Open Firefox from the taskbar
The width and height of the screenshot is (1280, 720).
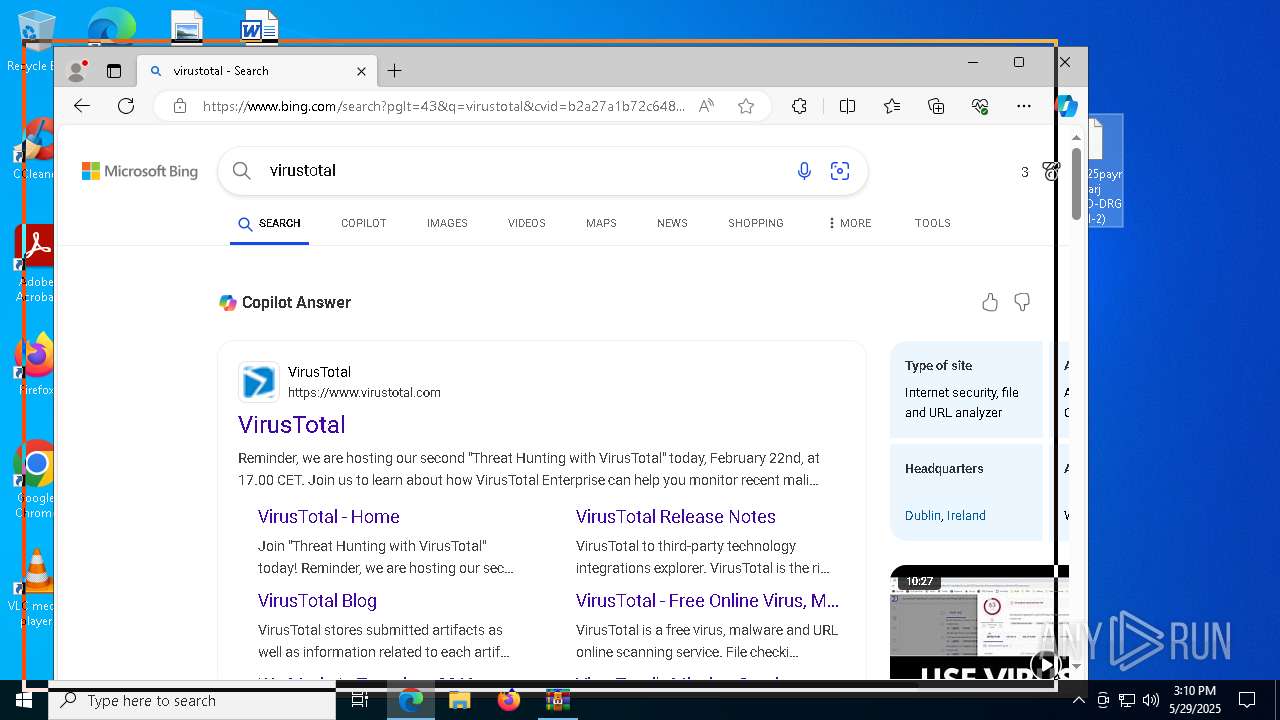click(x=509, y=700)
